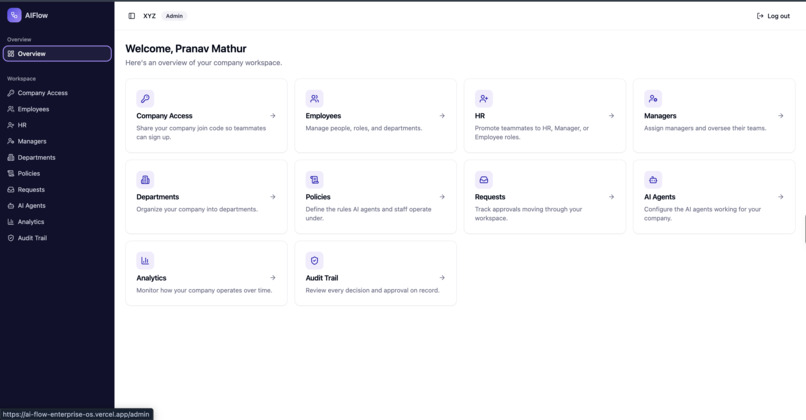Click 'Assign managers and oversee their teams.' text

(x=705, y=128)
